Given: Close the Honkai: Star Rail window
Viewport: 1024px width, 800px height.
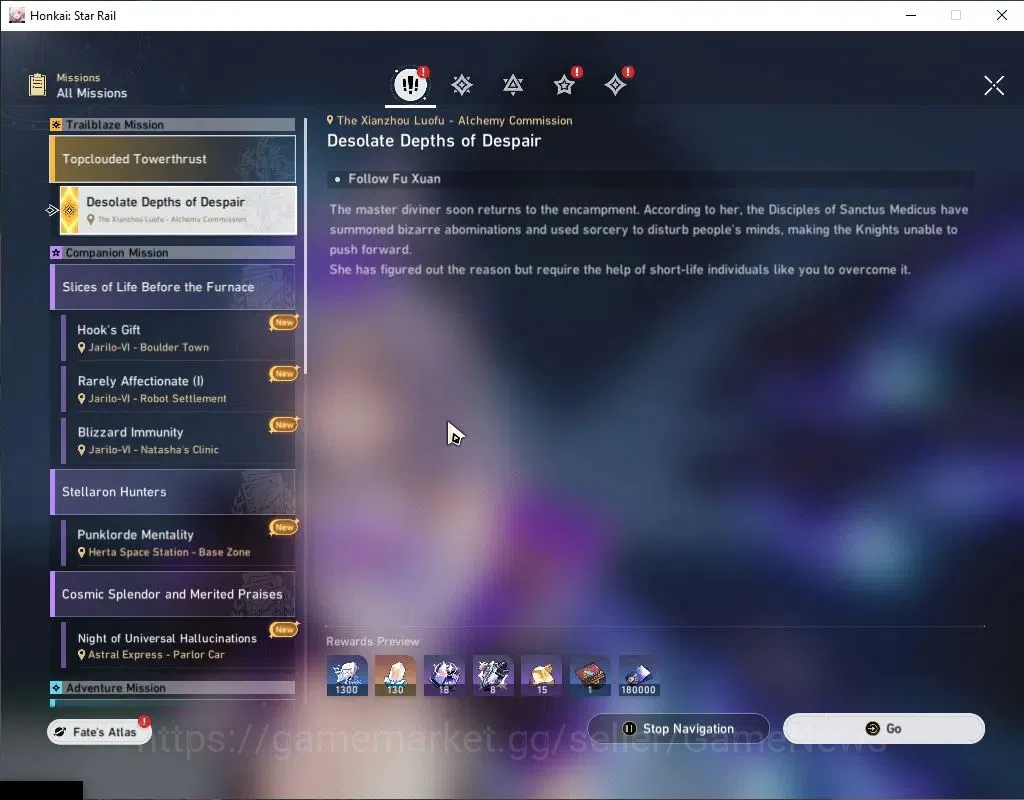Looking at the screenshot, I should (x=1002, y=15).
